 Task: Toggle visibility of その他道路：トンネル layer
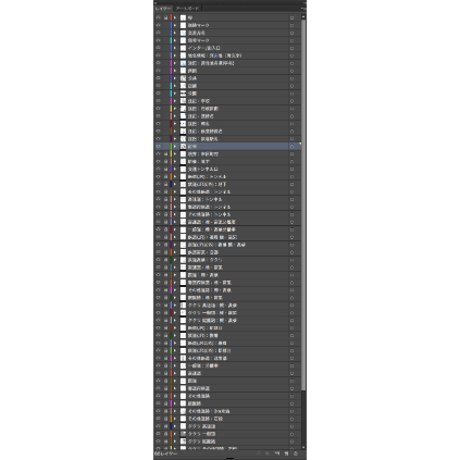click(158, 214)
